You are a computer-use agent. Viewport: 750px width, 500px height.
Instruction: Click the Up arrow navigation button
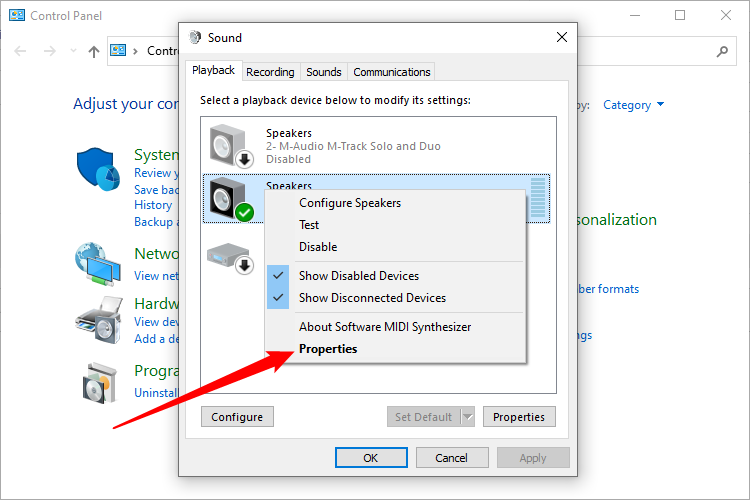pyautogui.click(x=94, y=51)
